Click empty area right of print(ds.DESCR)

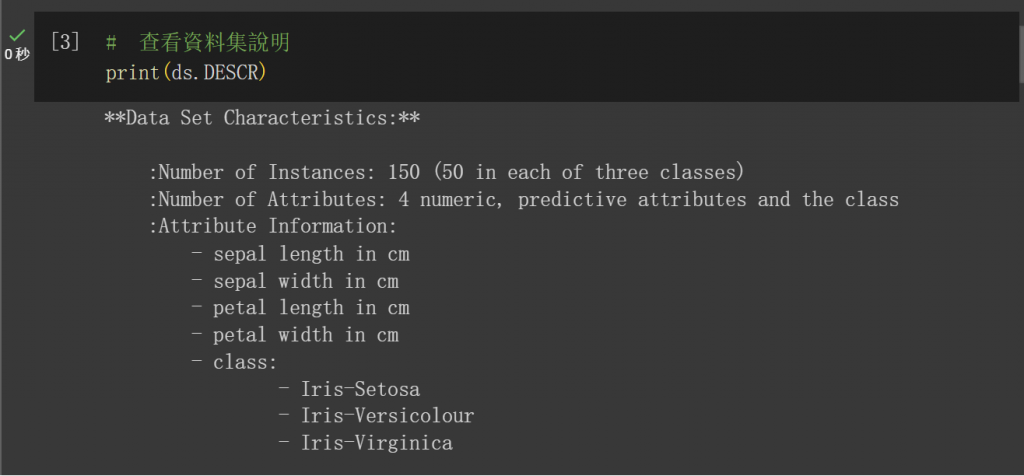coord(600,74)
